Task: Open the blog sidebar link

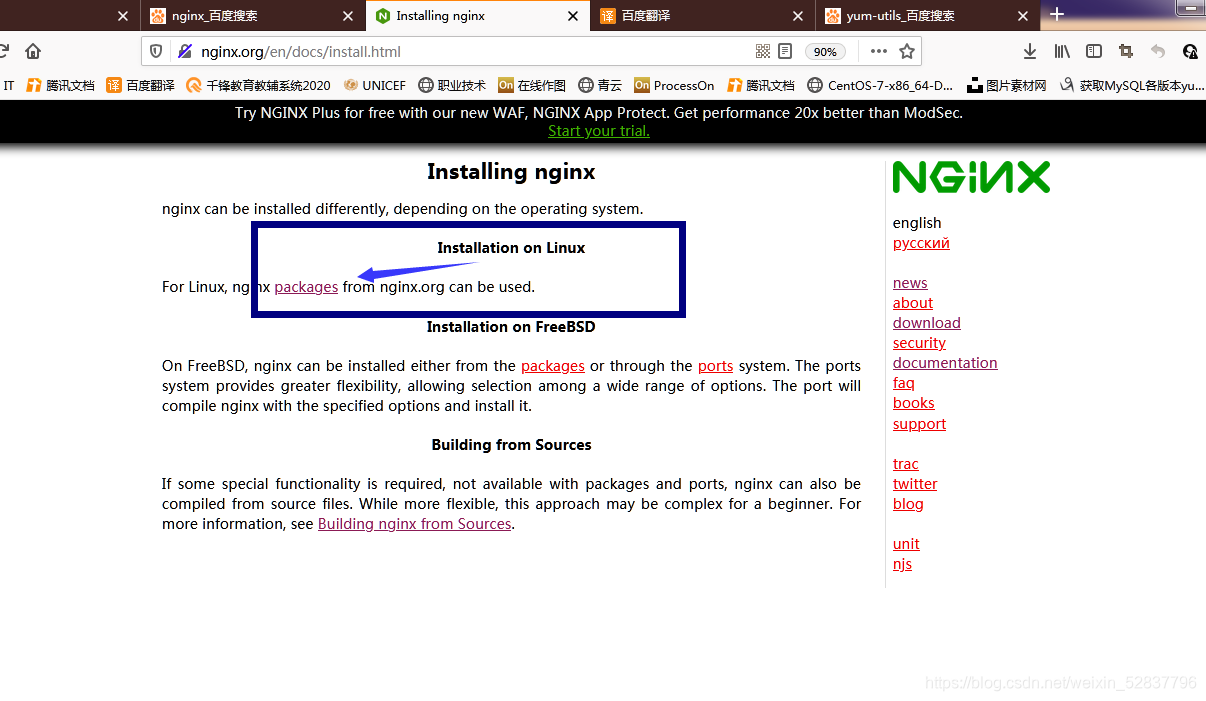Action: (x=908, y=504)
